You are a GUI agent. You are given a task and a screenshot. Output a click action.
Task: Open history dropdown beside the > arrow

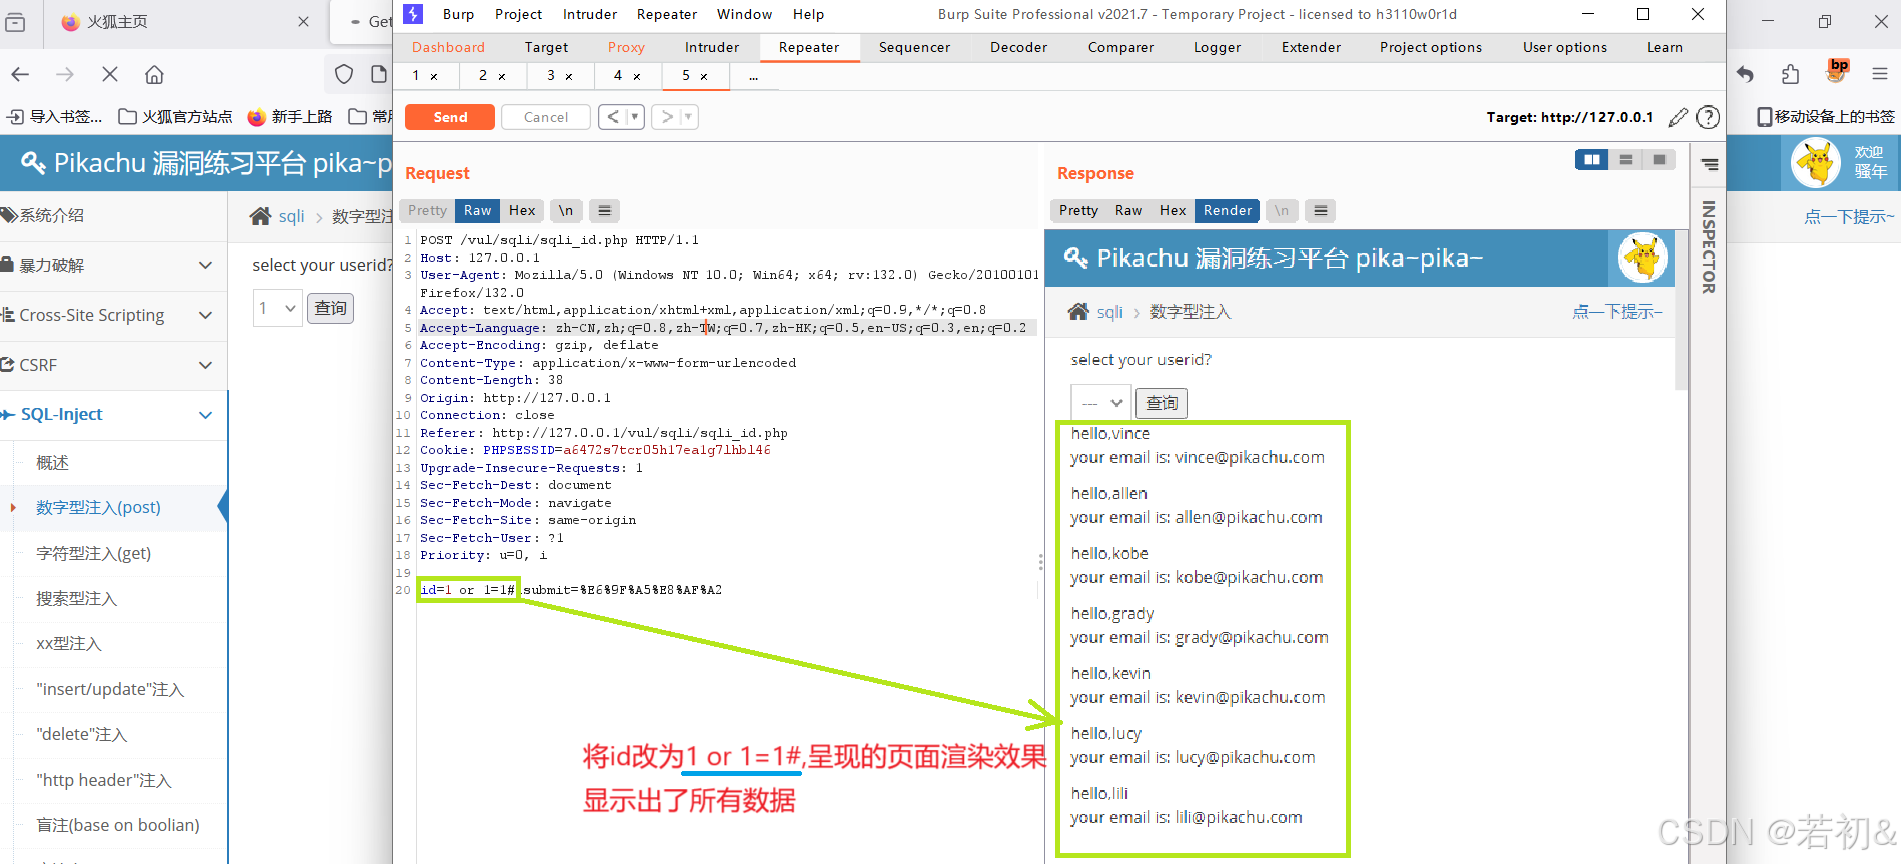[x=688, y=117]
